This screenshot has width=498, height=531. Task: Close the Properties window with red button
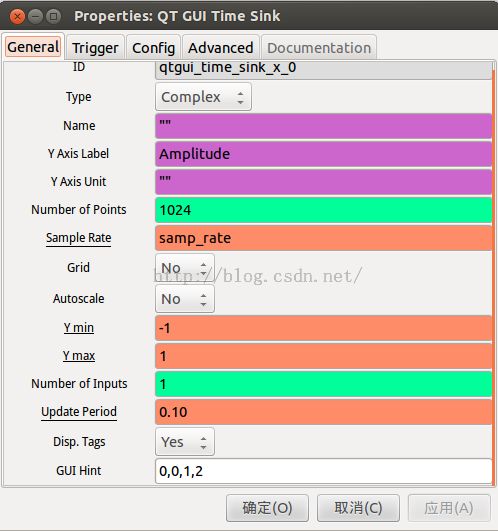pyautogui.click(x=17, y=16)
